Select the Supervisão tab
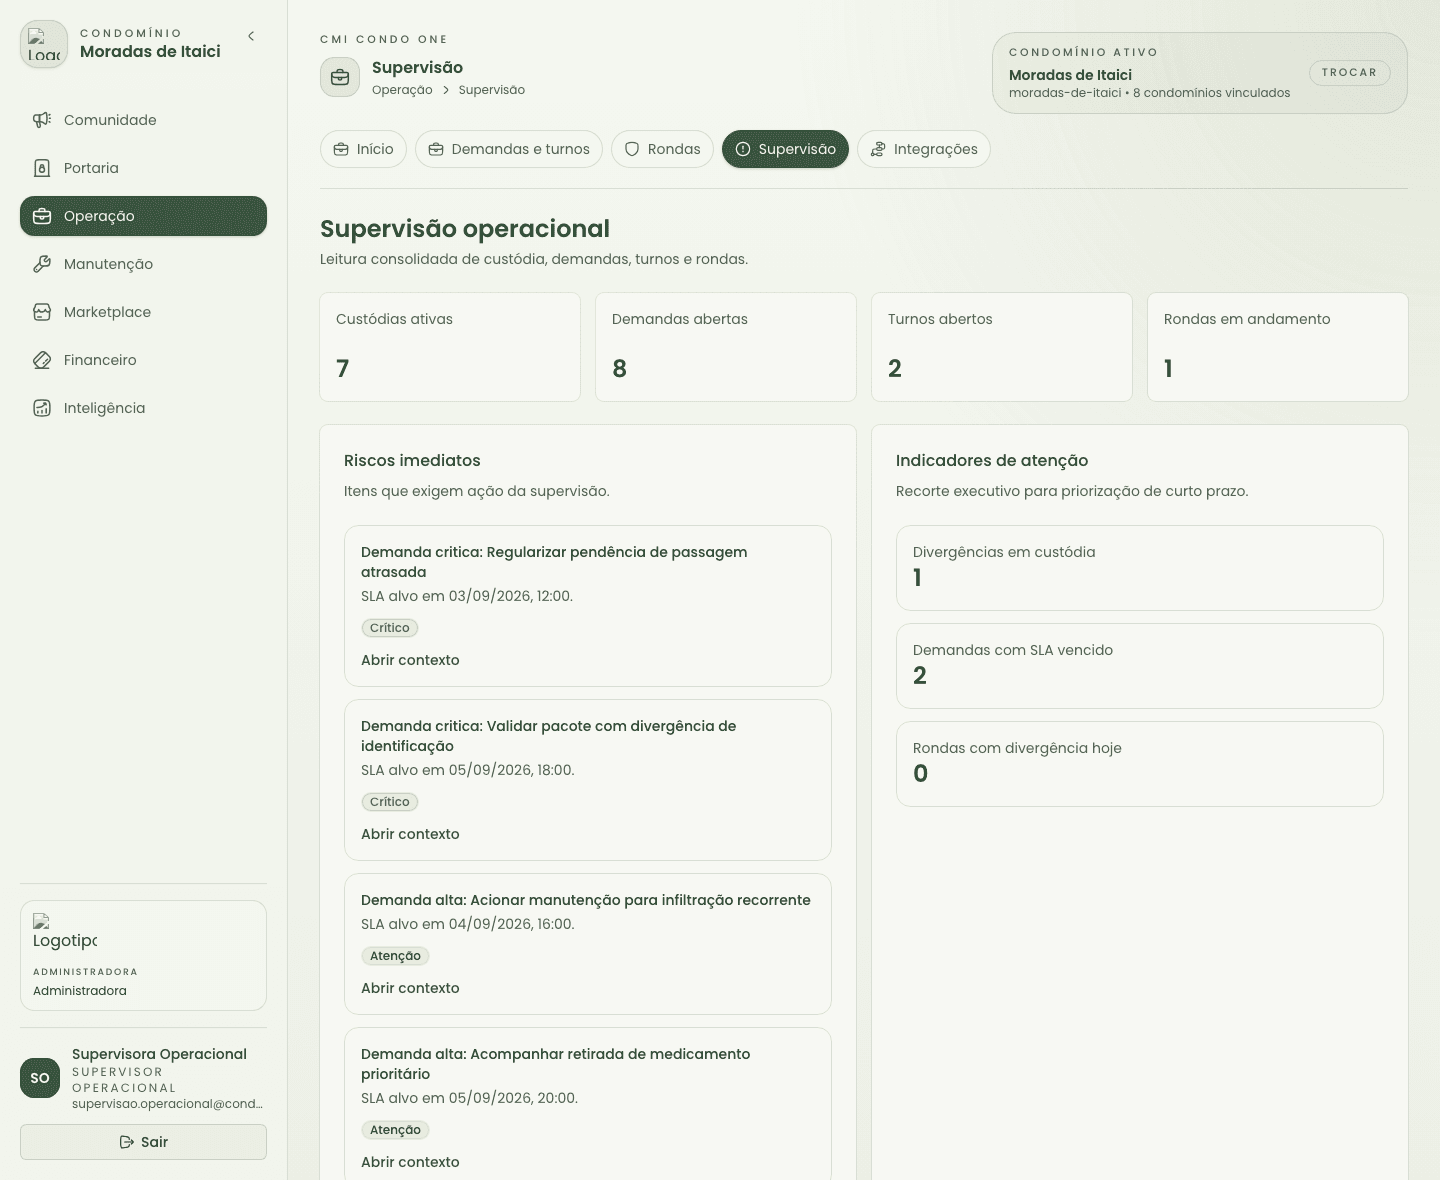Viewport: 1440px width, 1180px height. coord(785,149)
